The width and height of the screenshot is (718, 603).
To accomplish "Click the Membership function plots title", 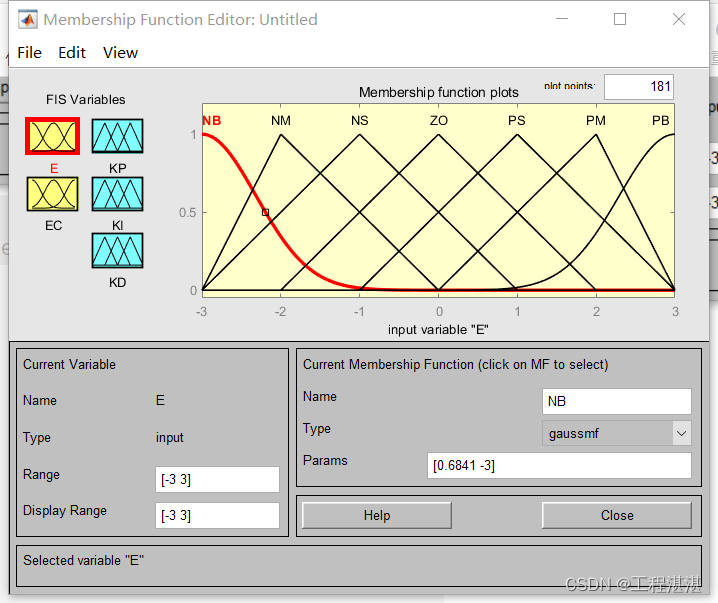I will [439, 92].
